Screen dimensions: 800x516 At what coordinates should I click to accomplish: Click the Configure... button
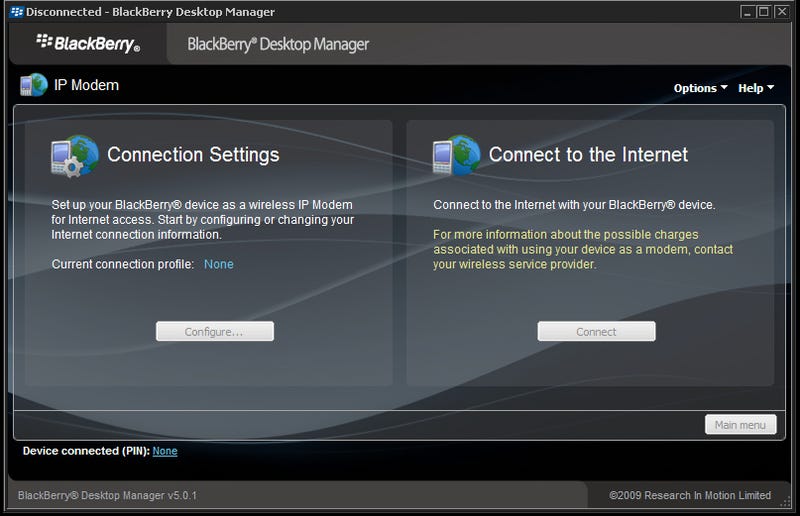215,331
